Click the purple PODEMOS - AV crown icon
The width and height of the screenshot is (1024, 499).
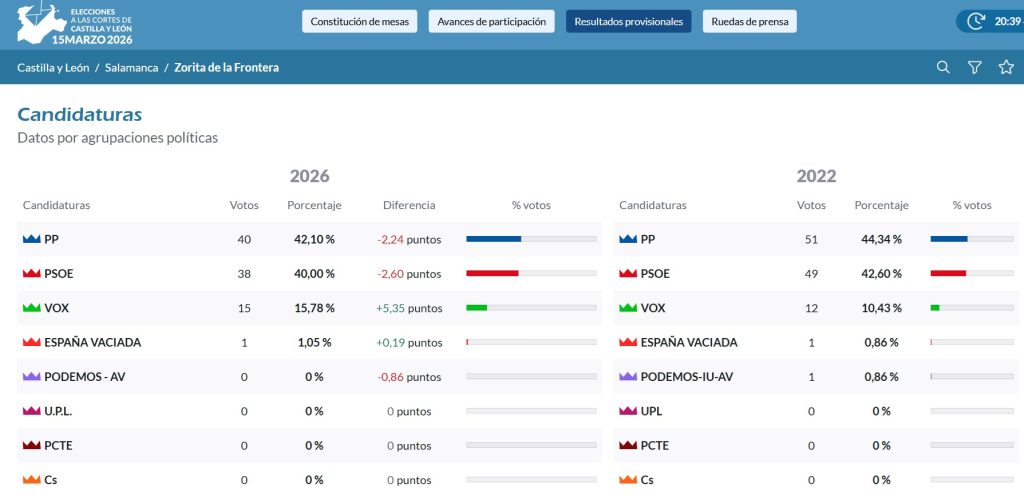click(x=31, y=377)
